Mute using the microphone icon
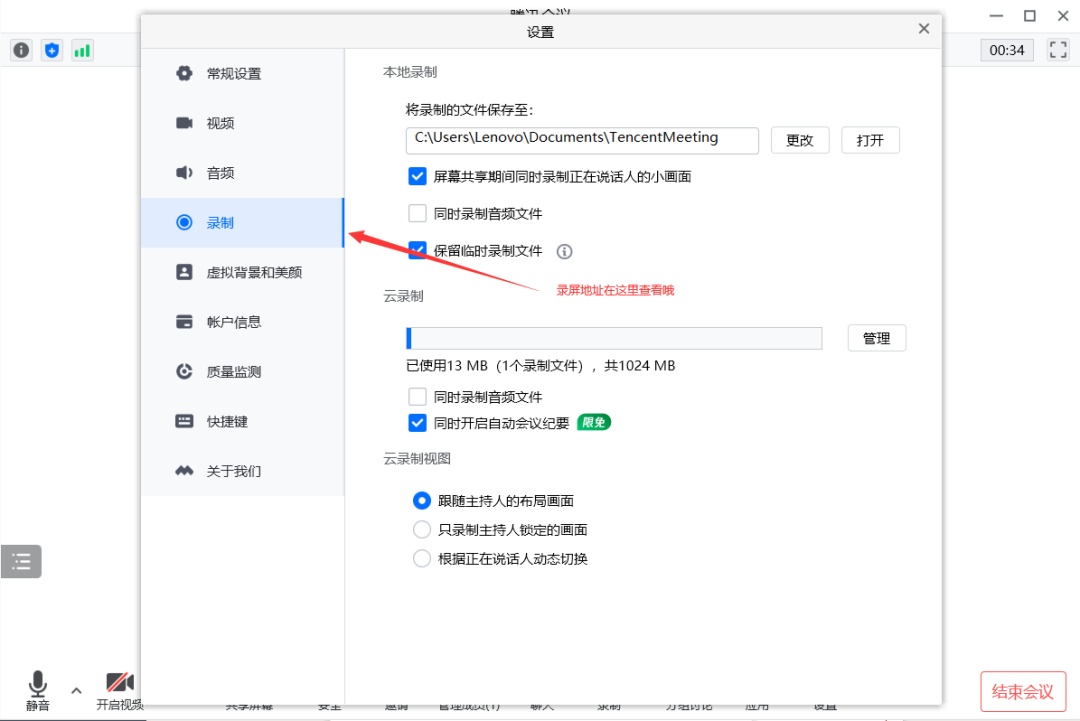This screenshot has height=721, width=1080. point(38,685)
